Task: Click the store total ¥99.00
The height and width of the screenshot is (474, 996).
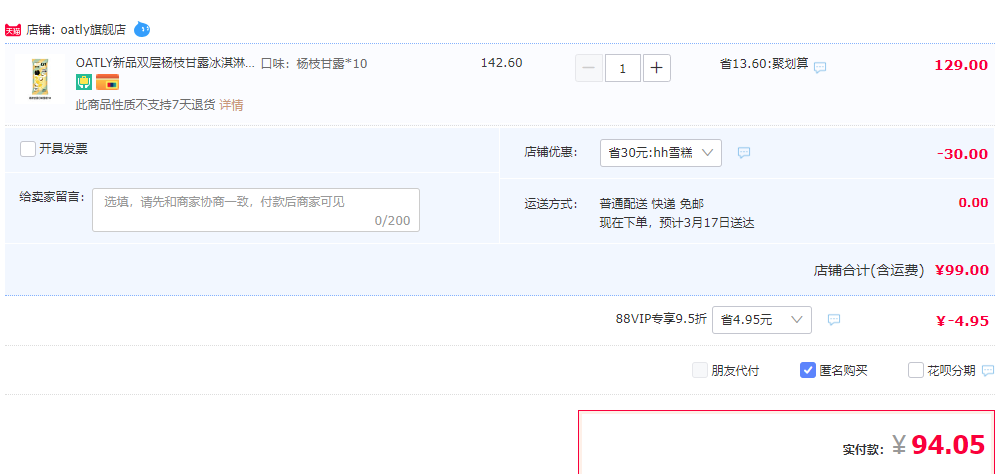Action: [x=962, y=270]
